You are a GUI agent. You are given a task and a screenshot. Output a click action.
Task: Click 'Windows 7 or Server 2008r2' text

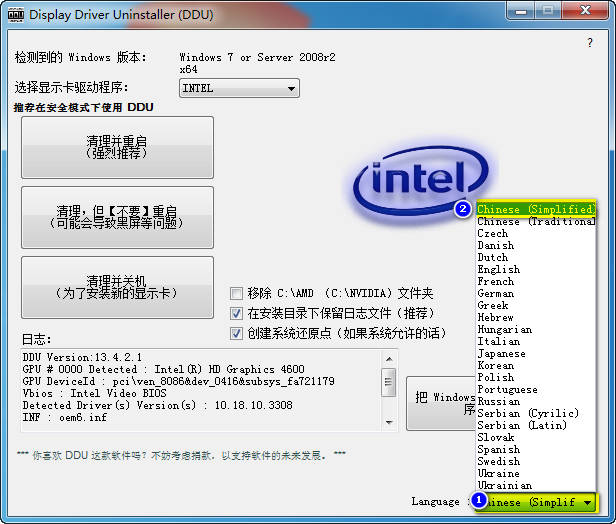[257, 57]
